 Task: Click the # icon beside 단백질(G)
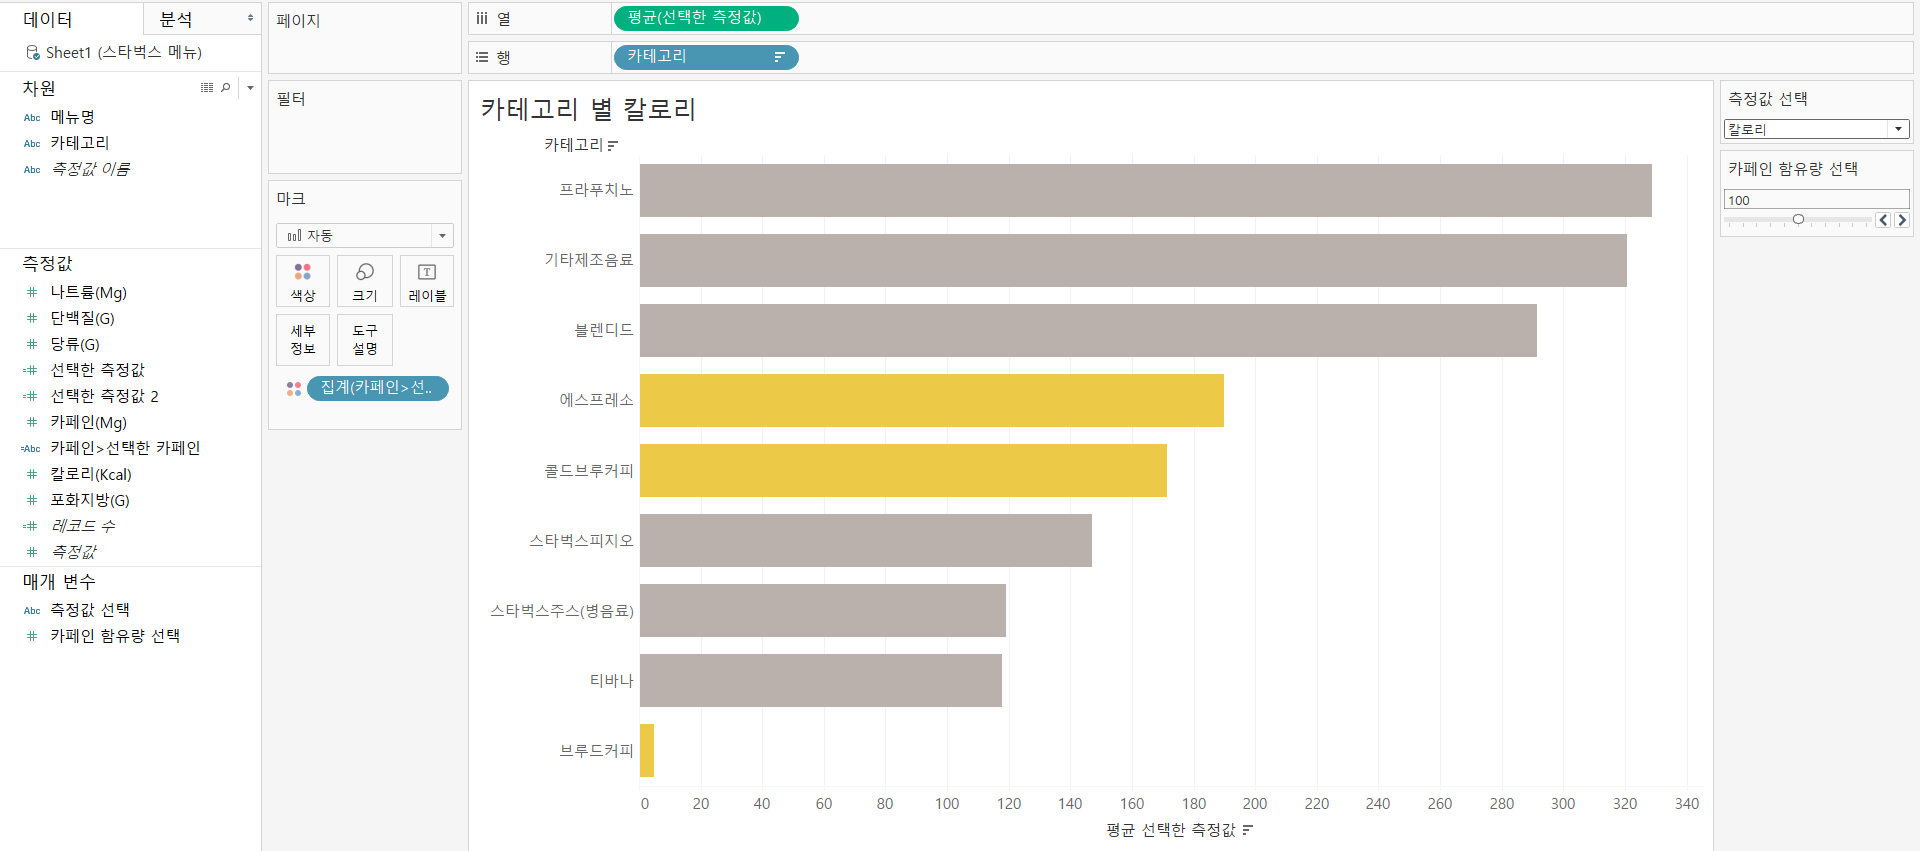tap(32, 318)
